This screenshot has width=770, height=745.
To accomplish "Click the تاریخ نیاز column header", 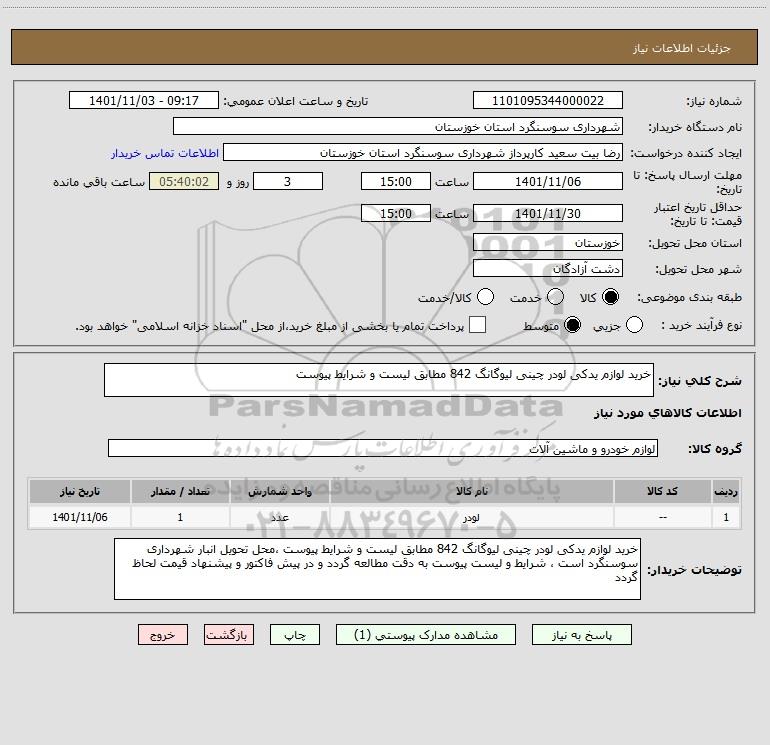I will [x=80, y=491].
